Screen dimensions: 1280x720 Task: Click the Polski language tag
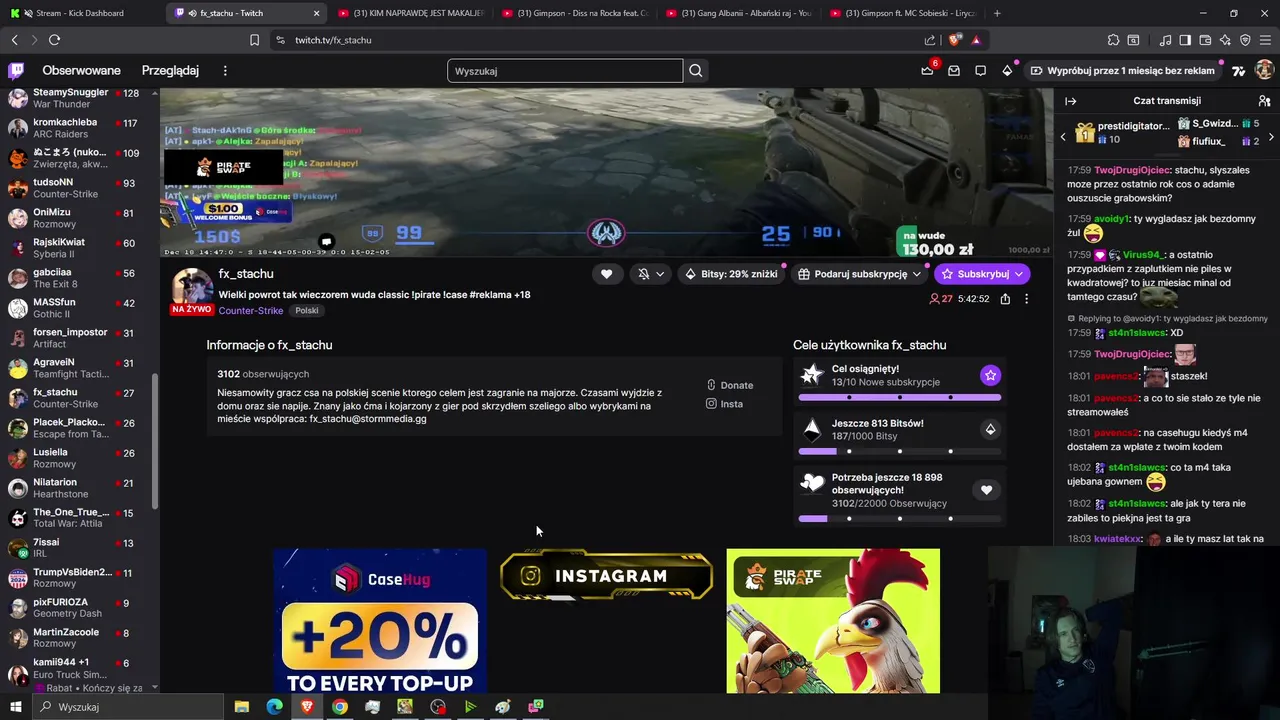(307, 311)
